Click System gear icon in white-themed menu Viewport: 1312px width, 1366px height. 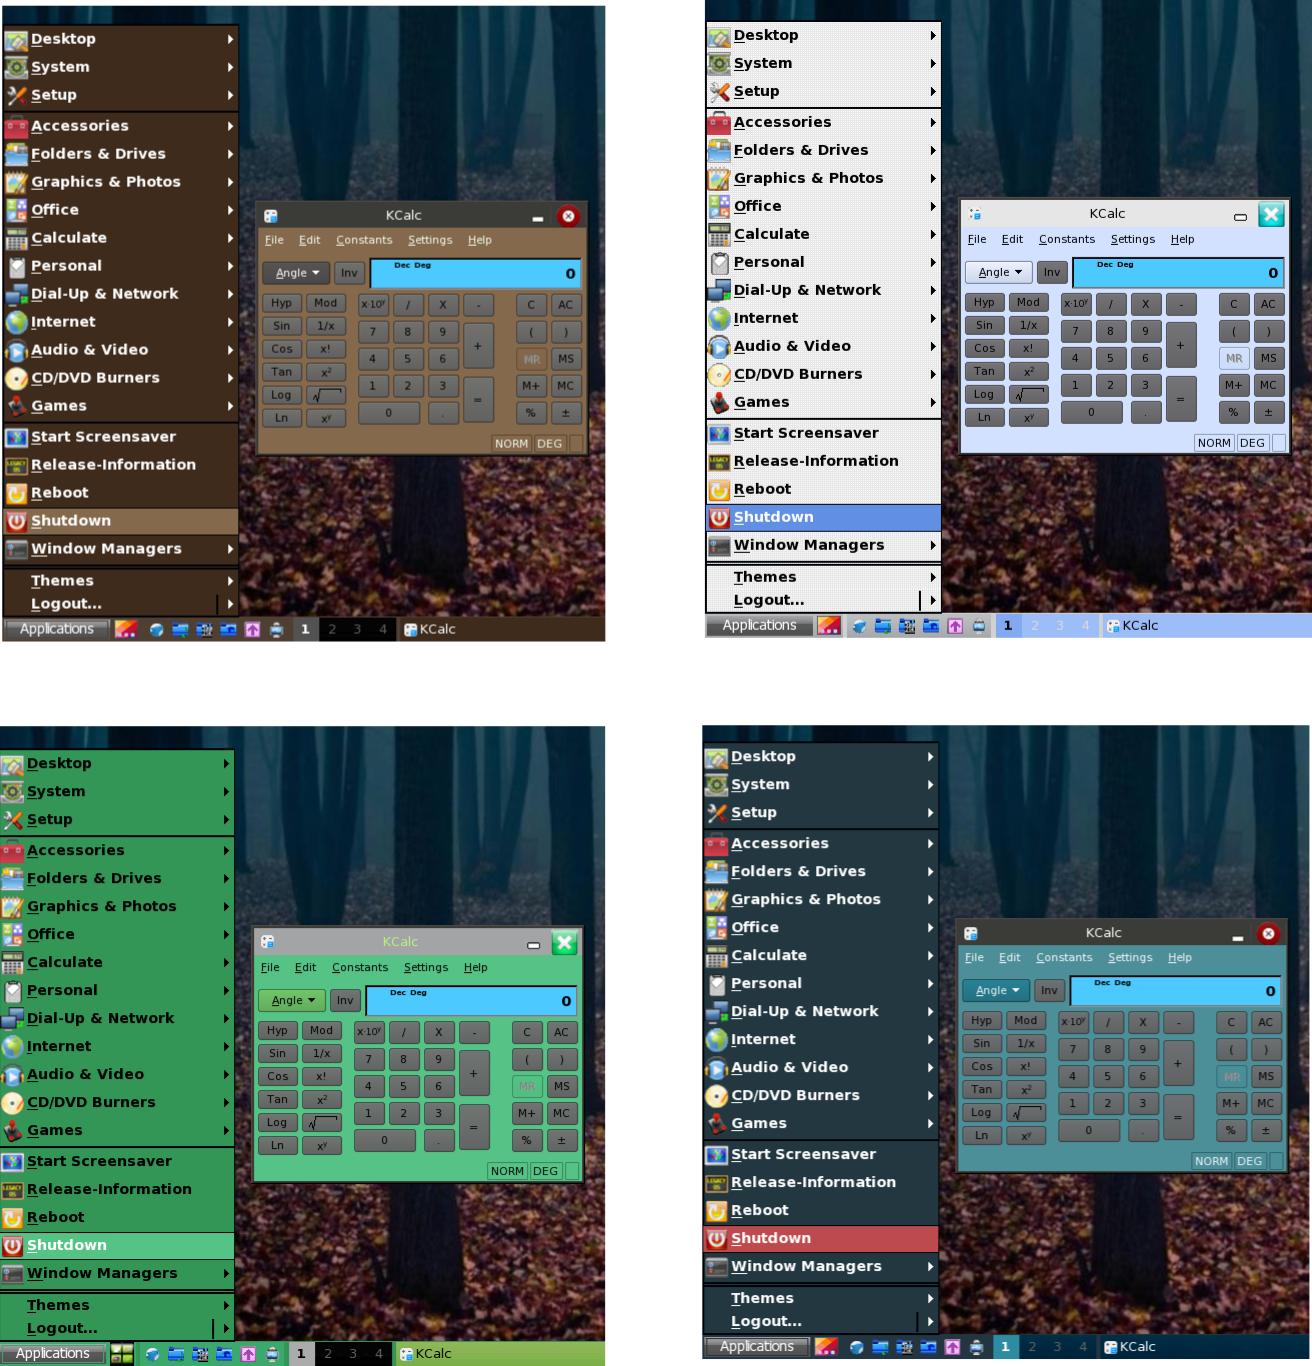[719, 63]
